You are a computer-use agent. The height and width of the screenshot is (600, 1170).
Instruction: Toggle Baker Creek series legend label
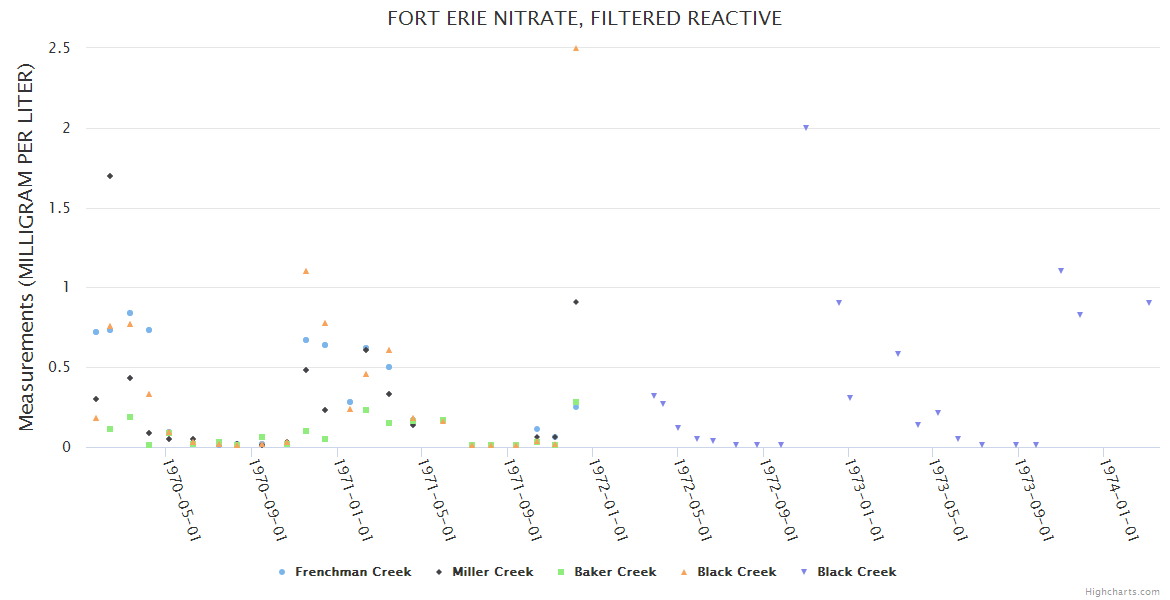click(615, 572)
